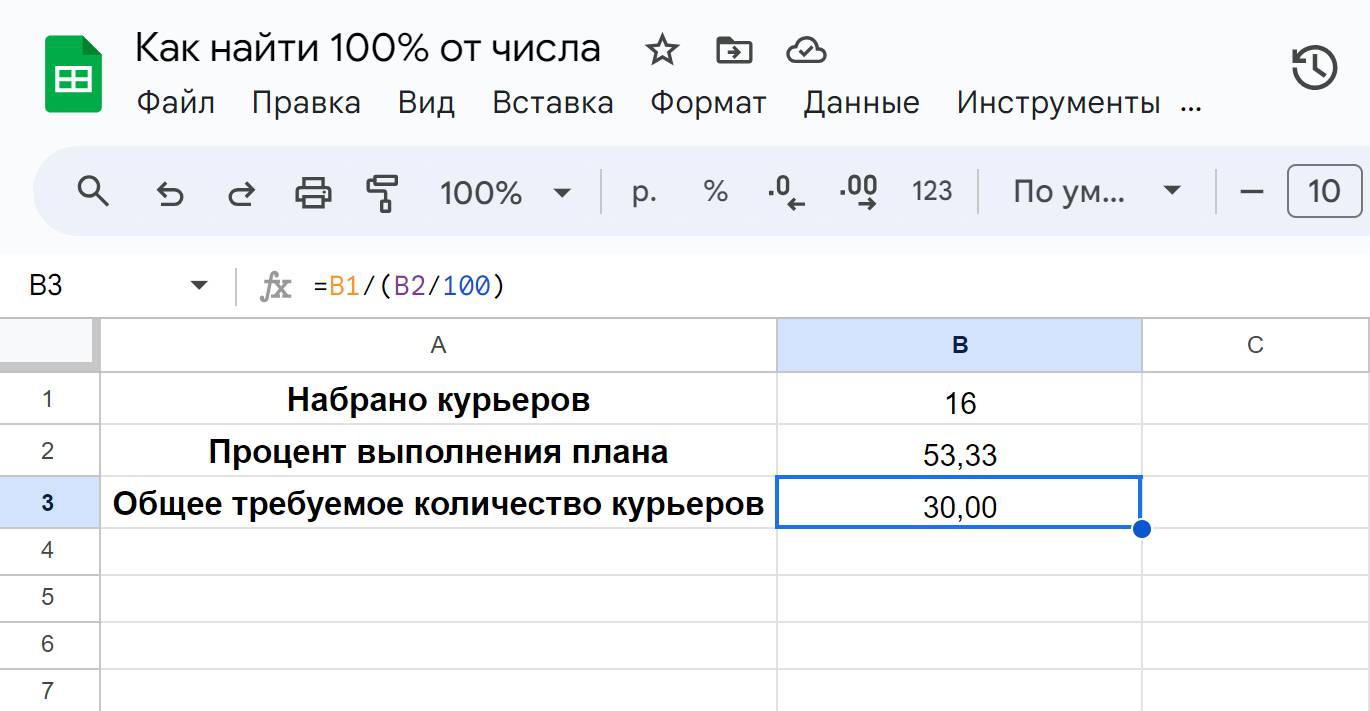Select column A header
The width and height of the screenshot is (1370, 711).
(x=438, y=345)
